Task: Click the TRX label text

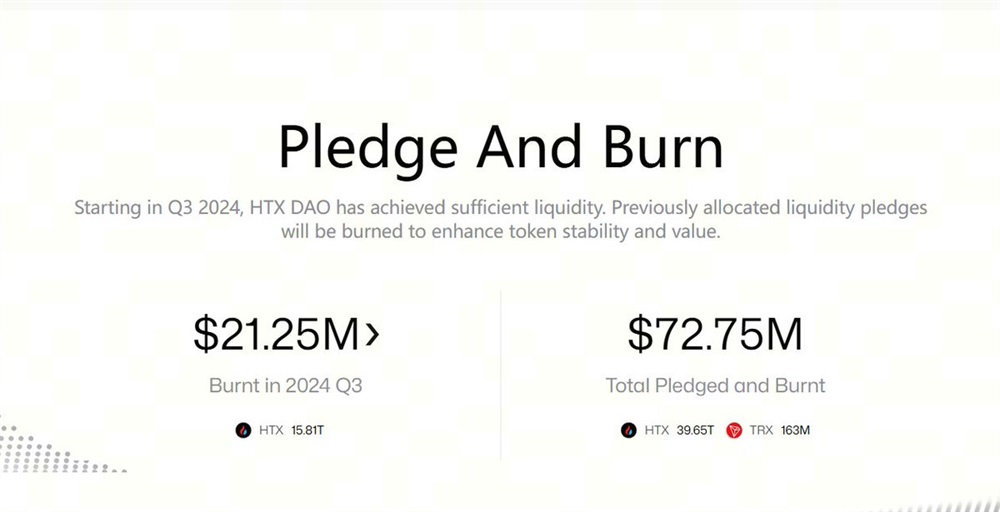Action: click(760, 431)
